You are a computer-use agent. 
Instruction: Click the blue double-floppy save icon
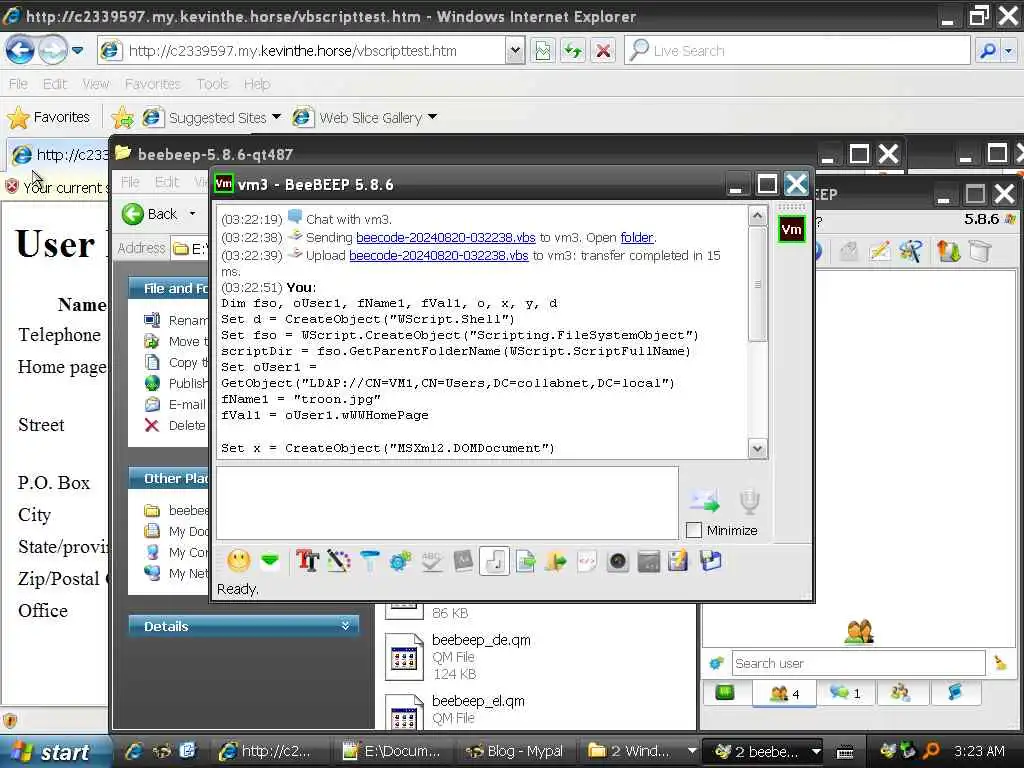tap(711, 561)
